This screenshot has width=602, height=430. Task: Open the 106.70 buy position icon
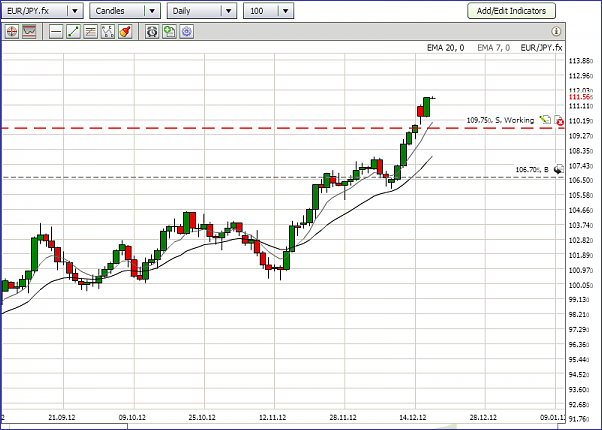click(x=559, y=169)
